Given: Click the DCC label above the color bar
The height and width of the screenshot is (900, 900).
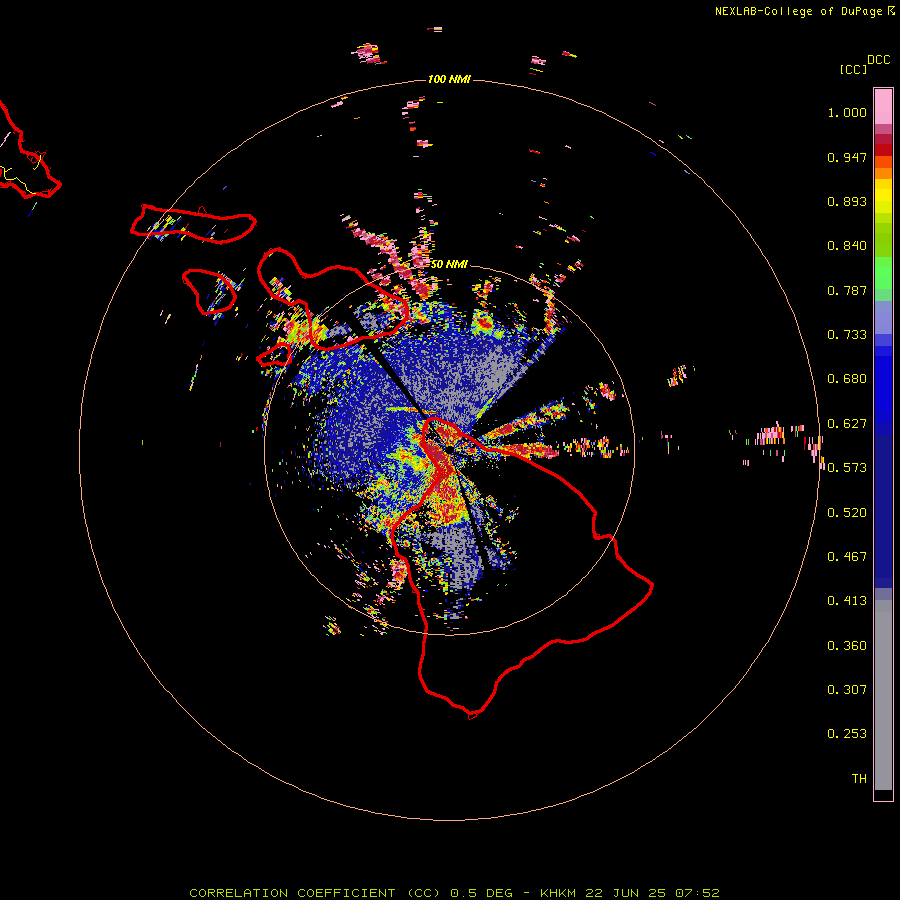Looking at the screenshot, I should [879, 60].
